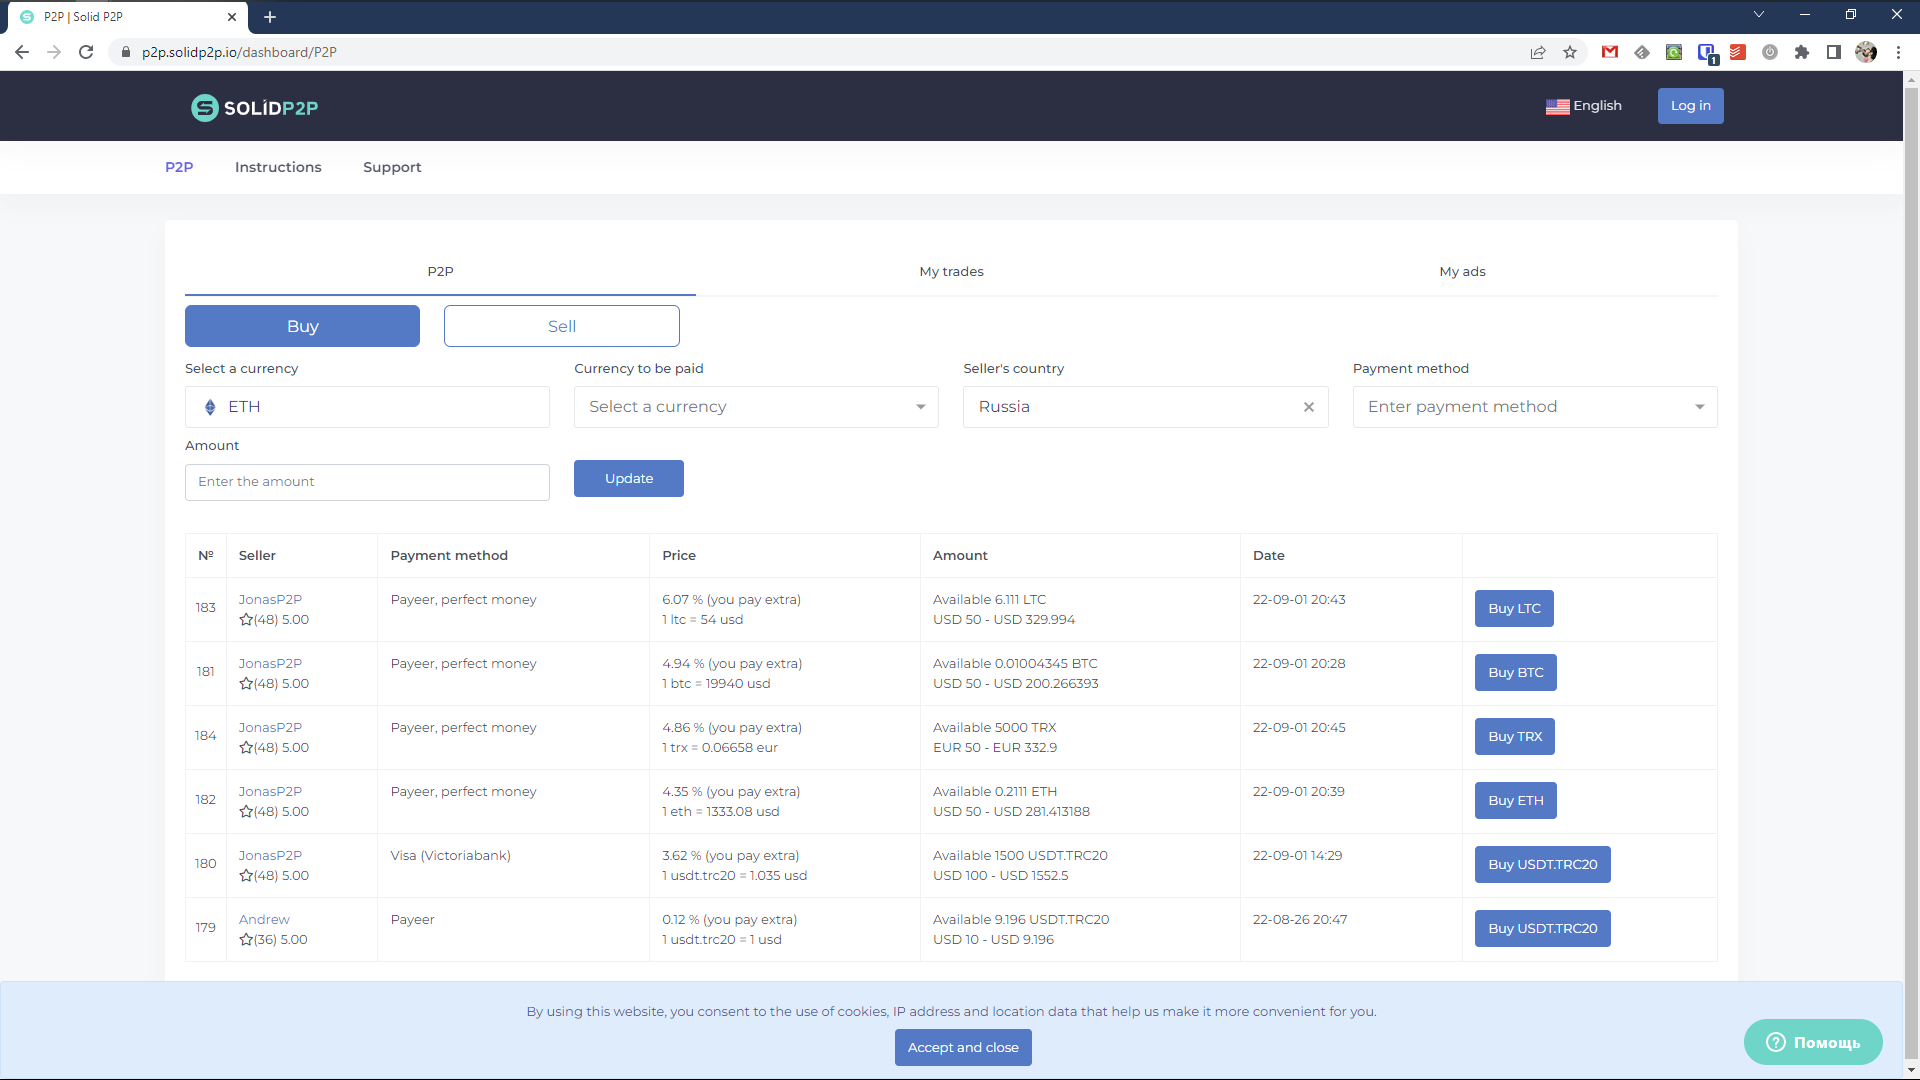The height and width of the screenshot is (1080, 1920).
Task: Open the browser extensions puzzle icon
Action: coord(1802,52)
